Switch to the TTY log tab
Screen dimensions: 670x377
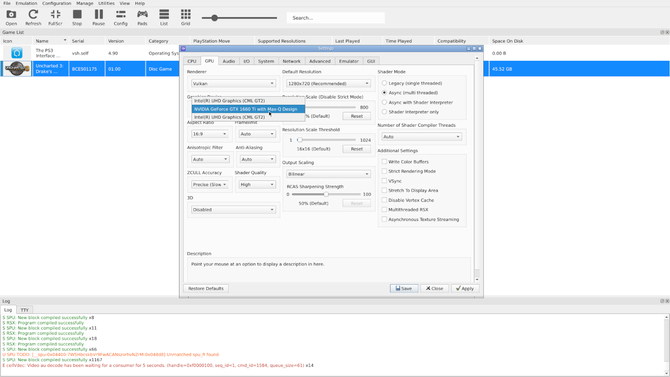[25, 310]
